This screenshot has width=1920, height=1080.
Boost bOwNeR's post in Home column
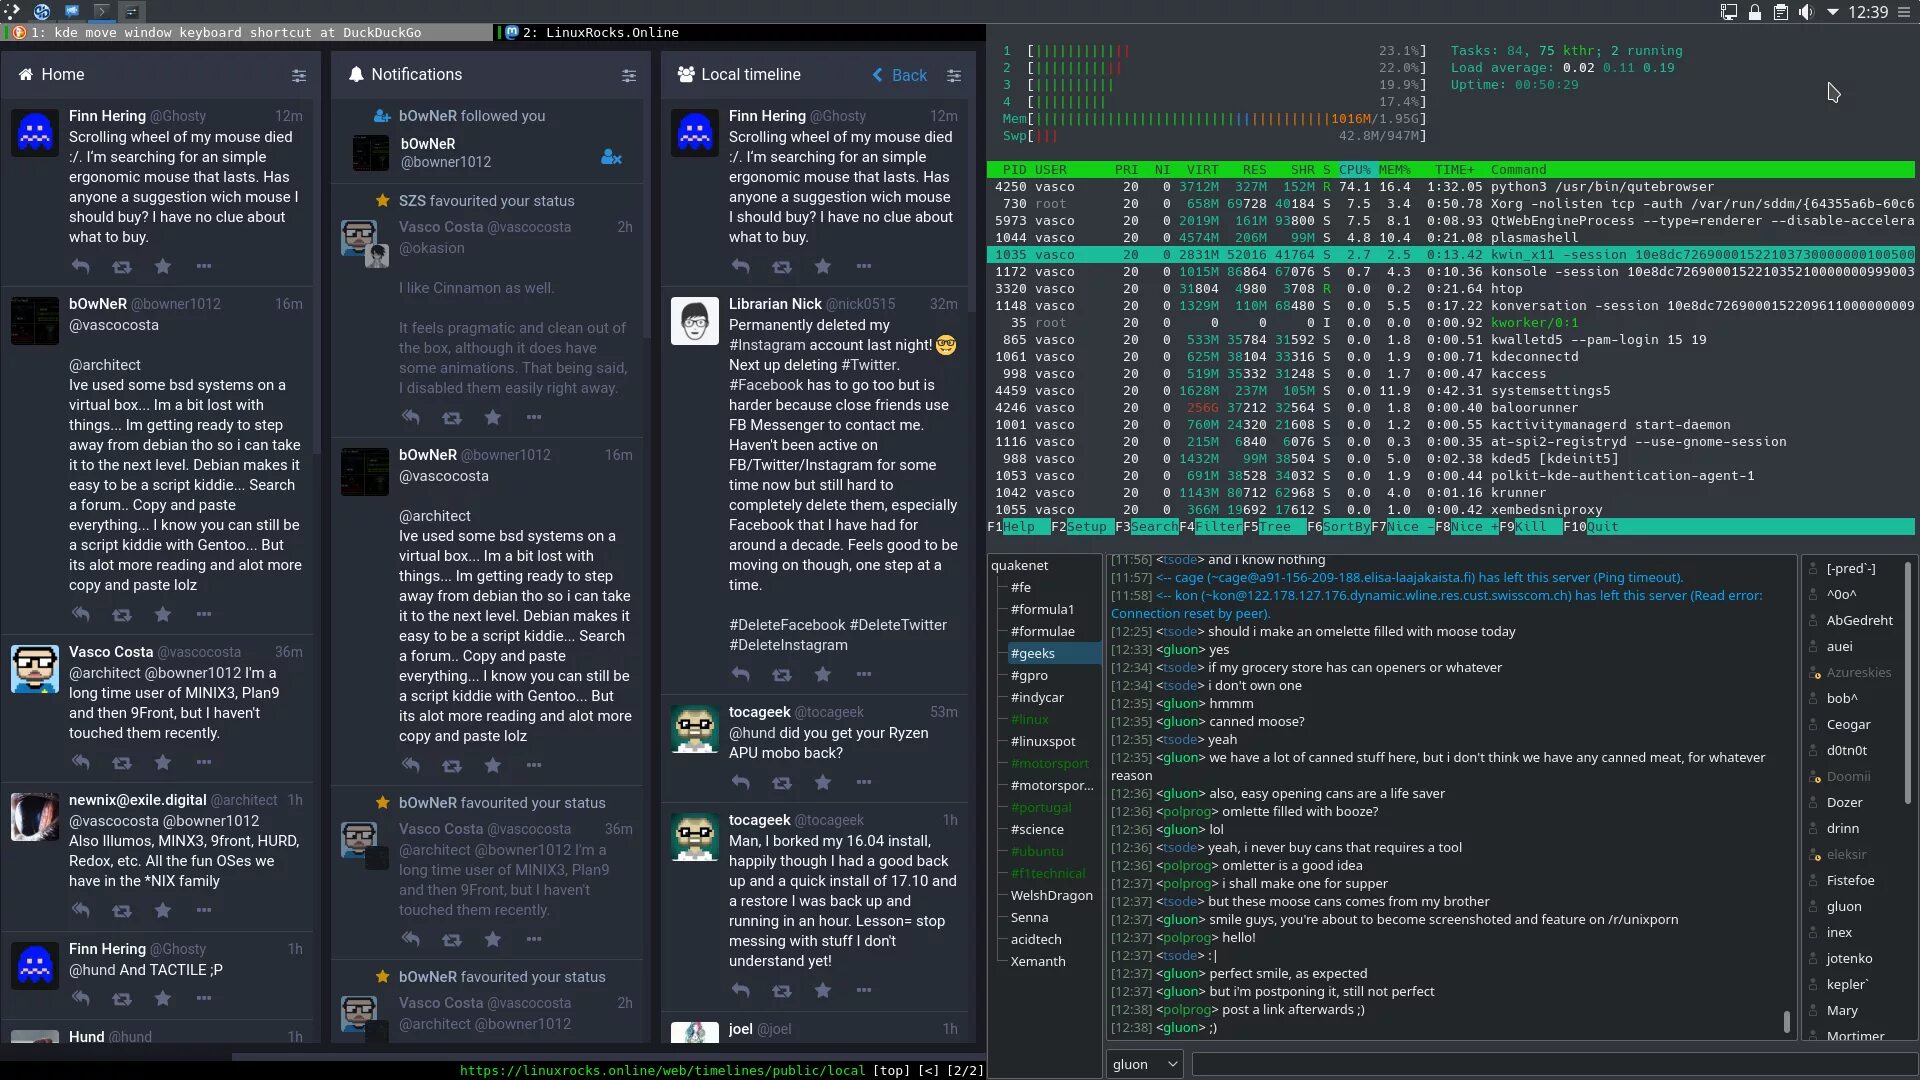122,615
